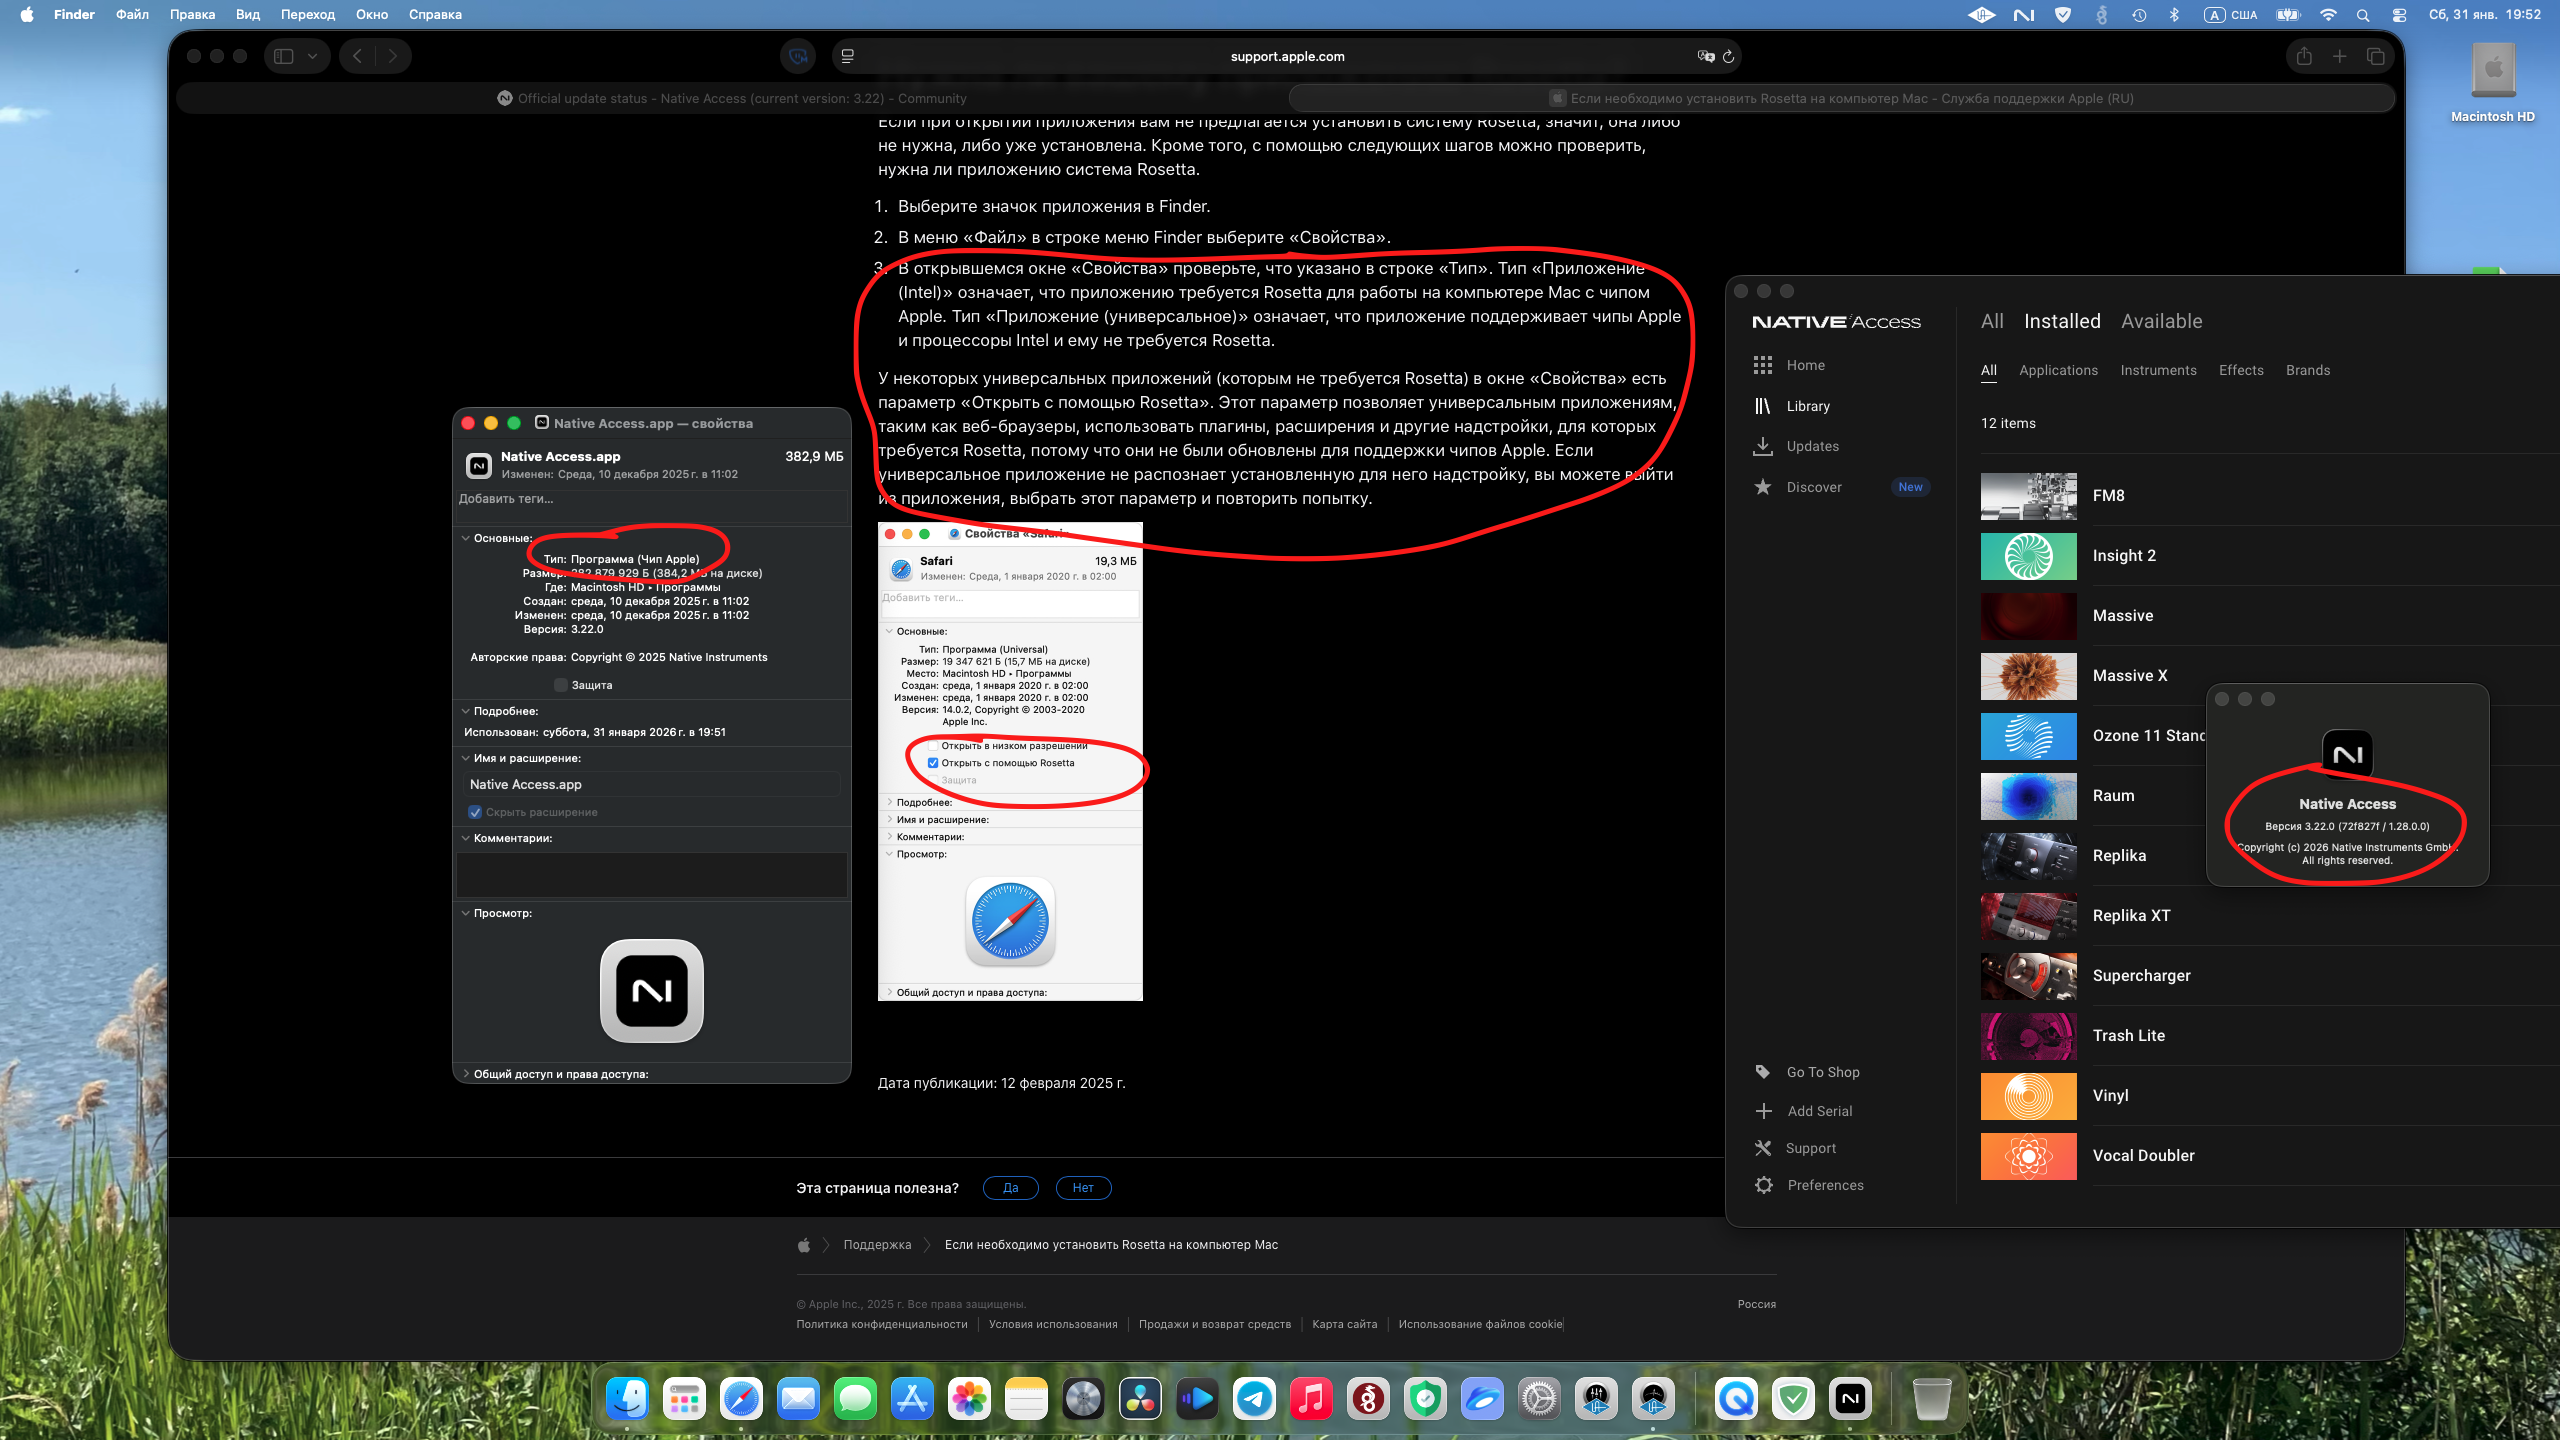Open Discover star icon
Viewport: 2560px width, 1440px height.
pos(1763,487)
